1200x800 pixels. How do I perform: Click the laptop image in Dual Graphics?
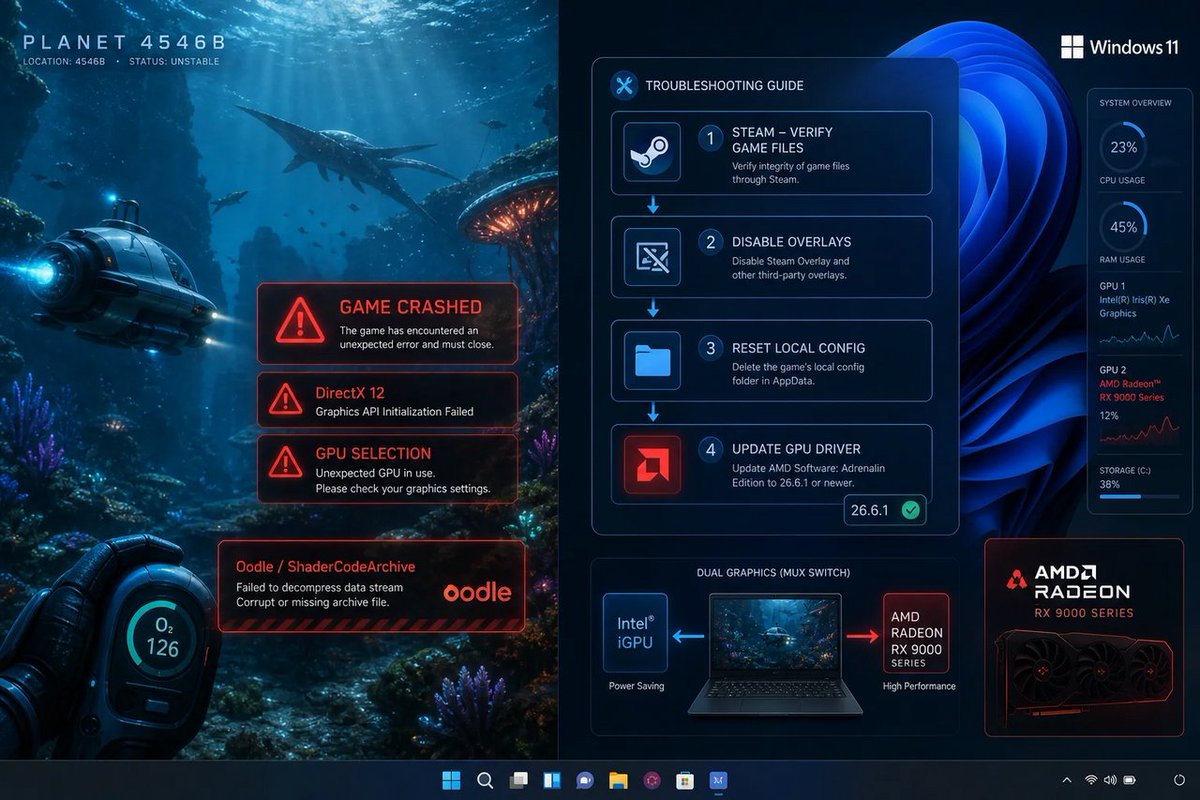pos(775,654)
